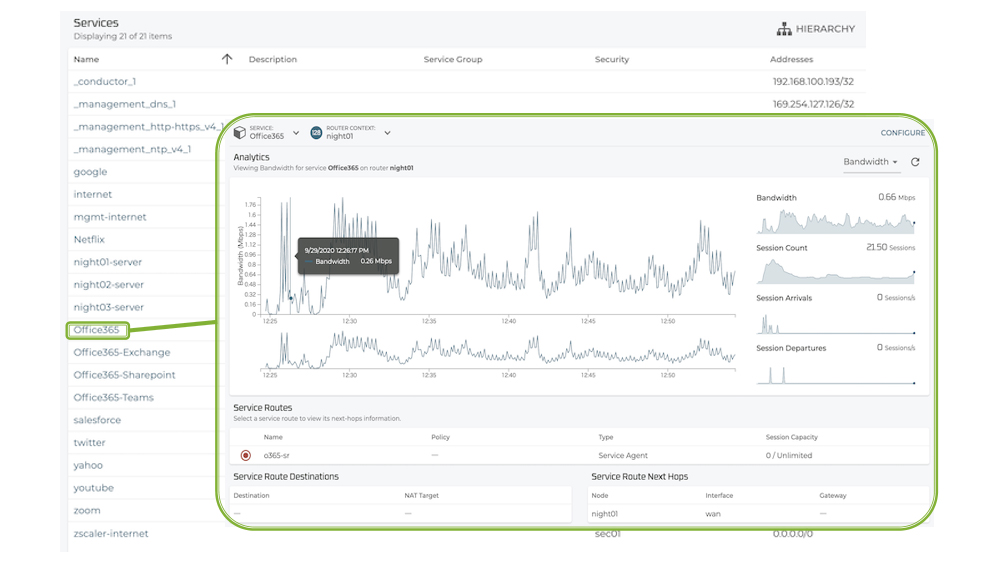
Task: Click the 128 router context badge
Action: [x=316, y=133]
